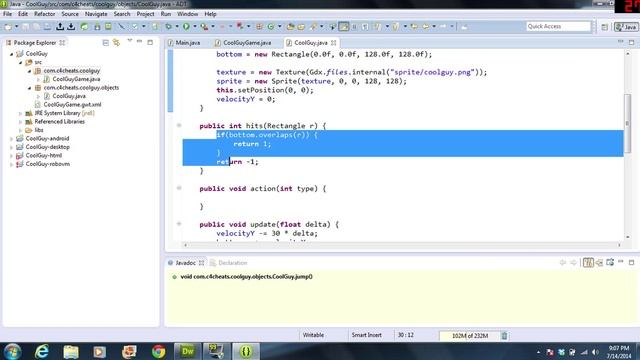Click Open Attached Javadoc in a Browser icon

tap(610, 262)
